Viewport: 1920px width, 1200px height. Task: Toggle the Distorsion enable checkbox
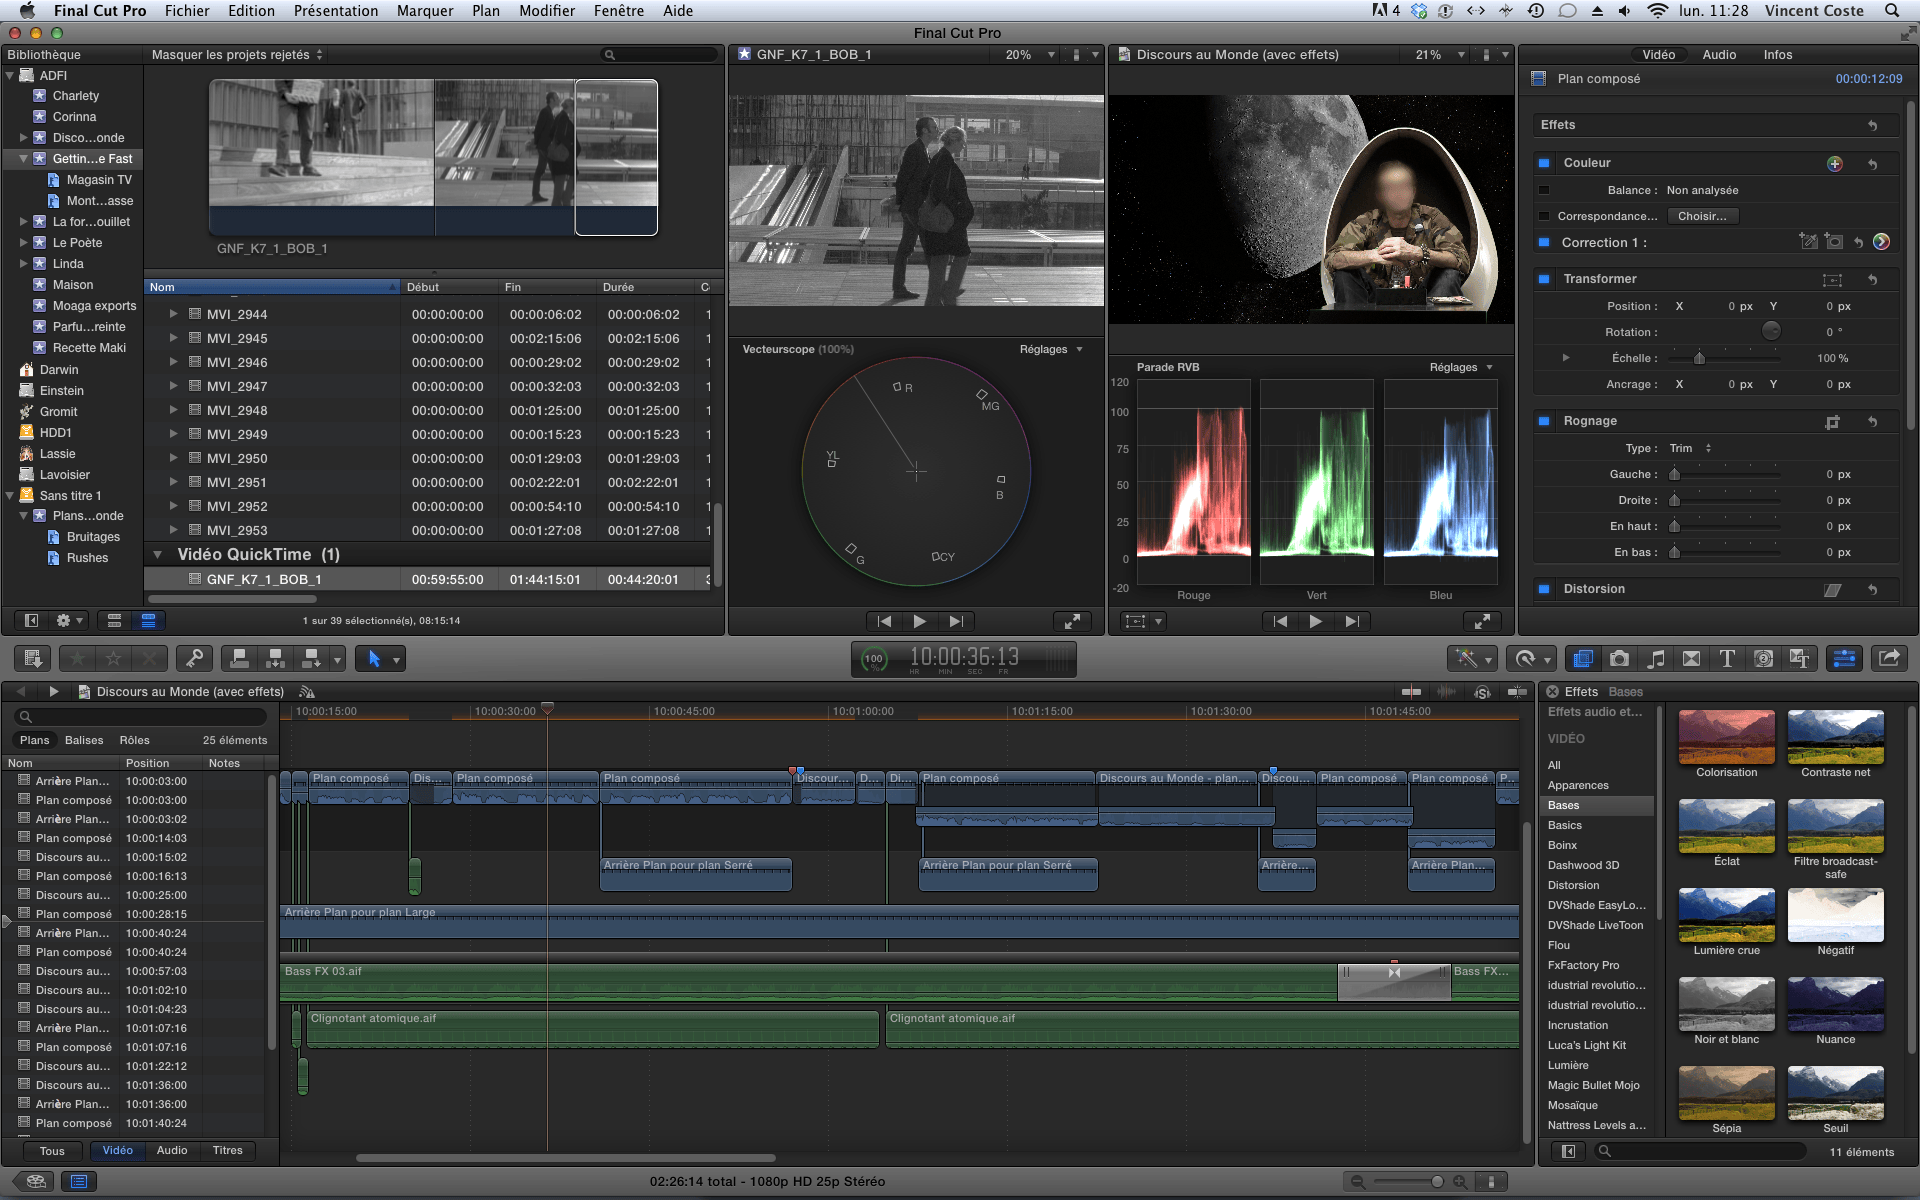[x=1544, y=589]
